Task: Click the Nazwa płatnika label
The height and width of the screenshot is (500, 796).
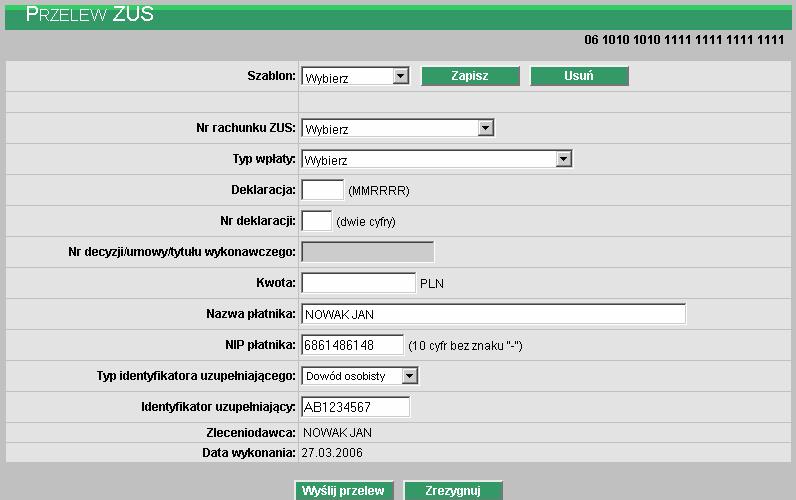Action: pos(251,314)
